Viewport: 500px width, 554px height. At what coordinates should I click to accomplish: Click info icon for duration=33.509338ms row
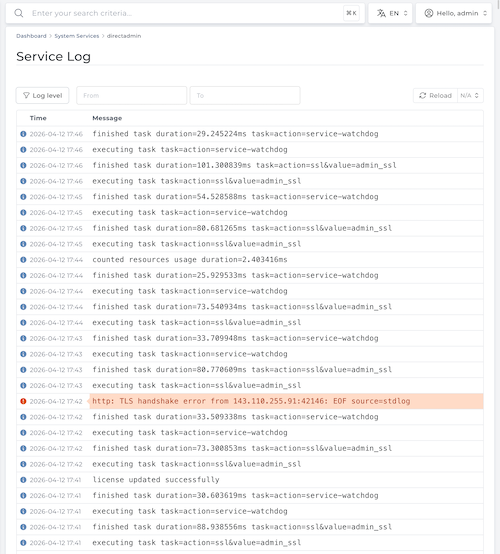pyautogui.click(x=23, y=417)
